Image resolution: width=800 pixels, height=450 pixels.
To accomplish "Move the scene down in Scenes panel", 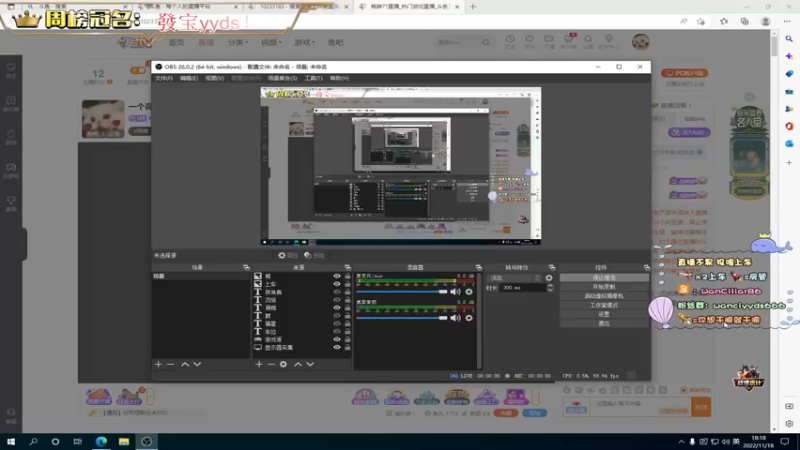I will click(x=197, y=364).
